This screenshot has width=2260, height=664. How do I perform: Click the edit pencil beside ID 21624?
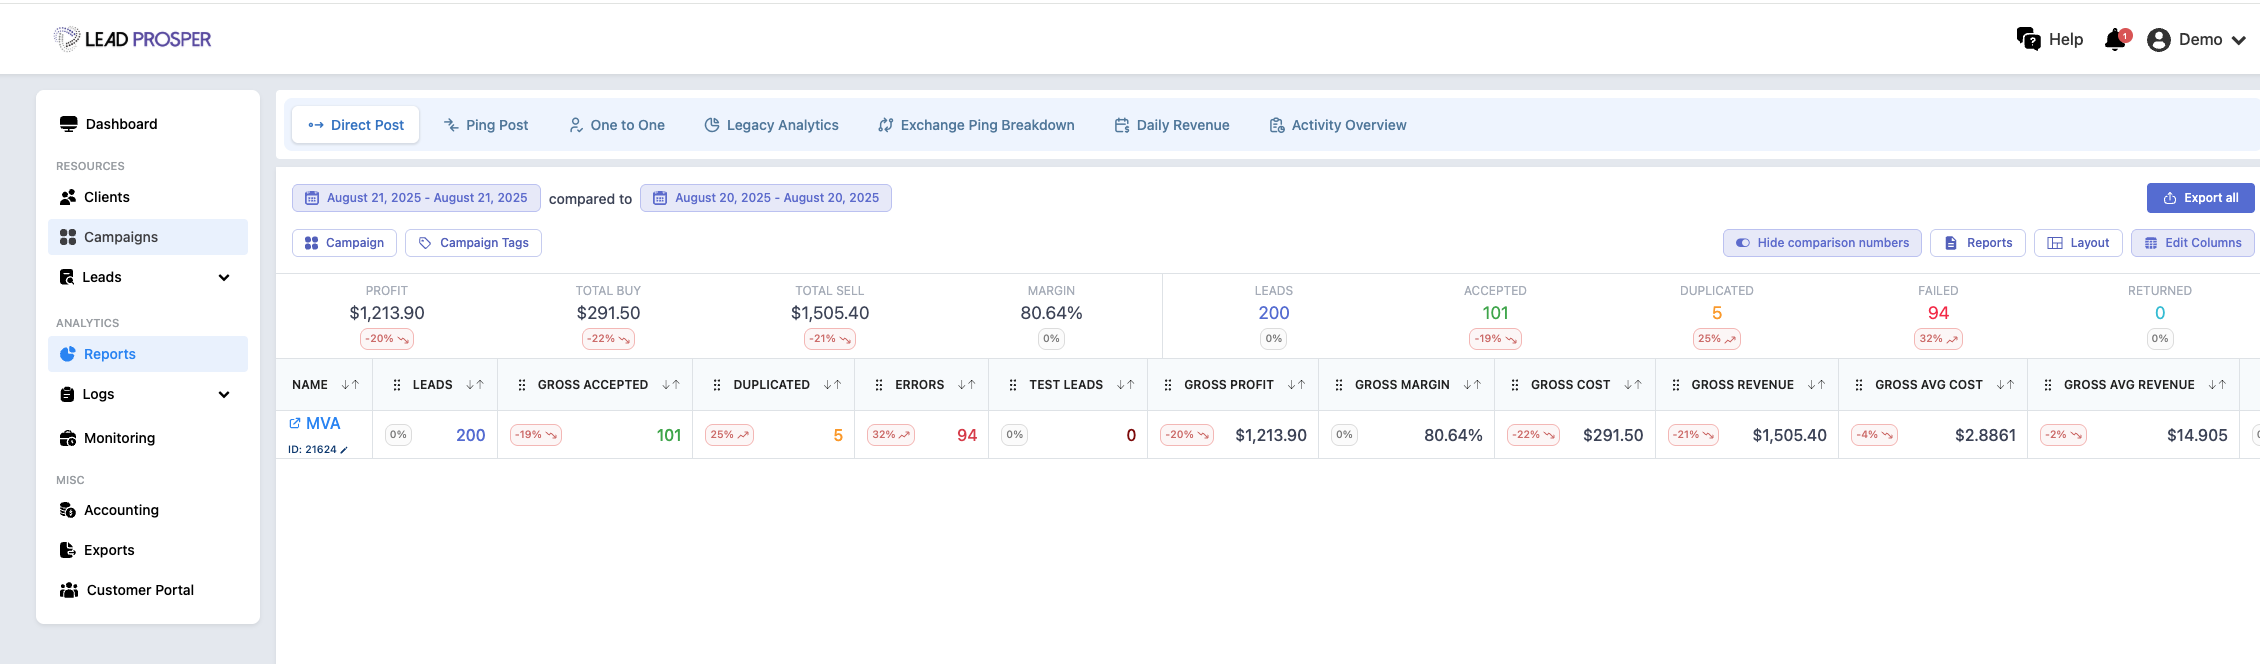[344, 450]
